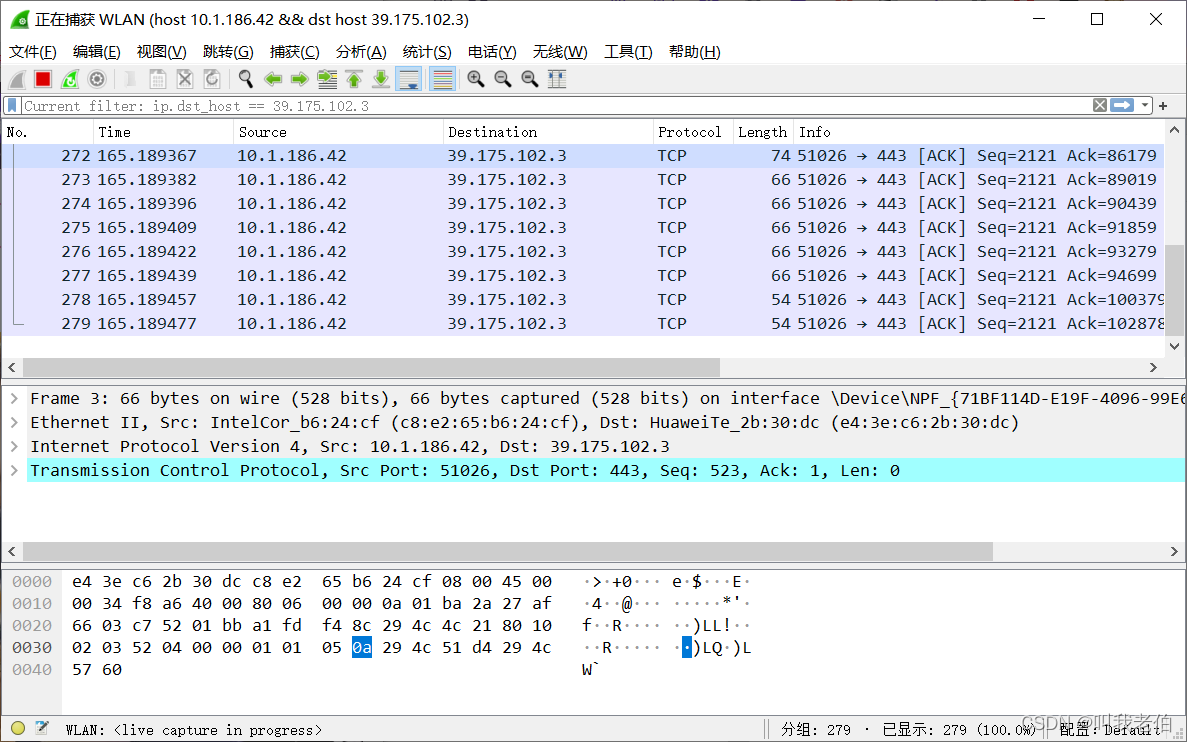Screen dimensions: 1187x742
Task: Expand the Internet Protocol Version 4 row
Action: click(14, 447)
